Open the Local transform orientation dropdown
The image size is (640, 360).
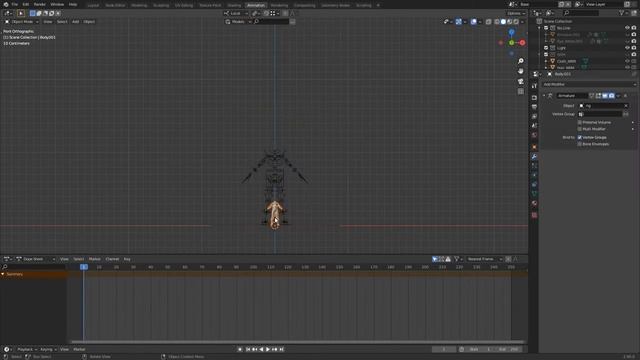click(236, 13)
